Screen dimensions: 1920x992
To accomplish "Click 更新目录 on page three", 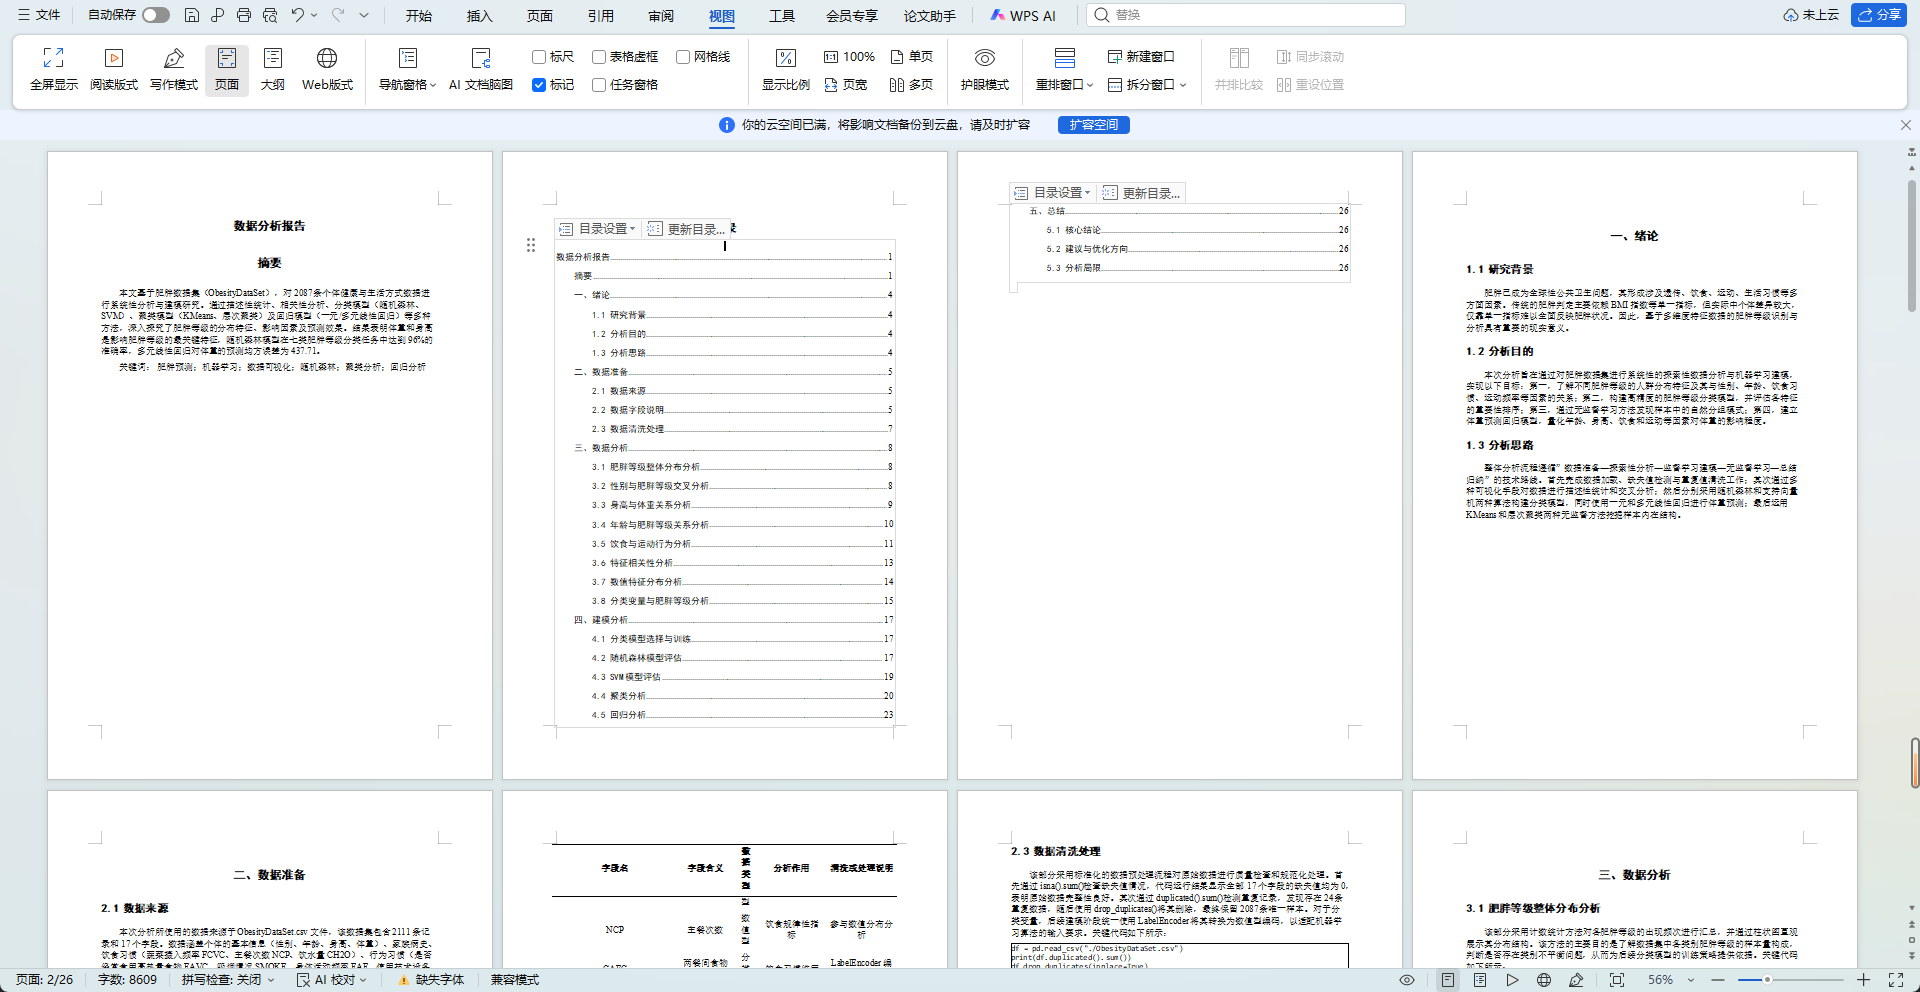I will tap(1142, 193).
